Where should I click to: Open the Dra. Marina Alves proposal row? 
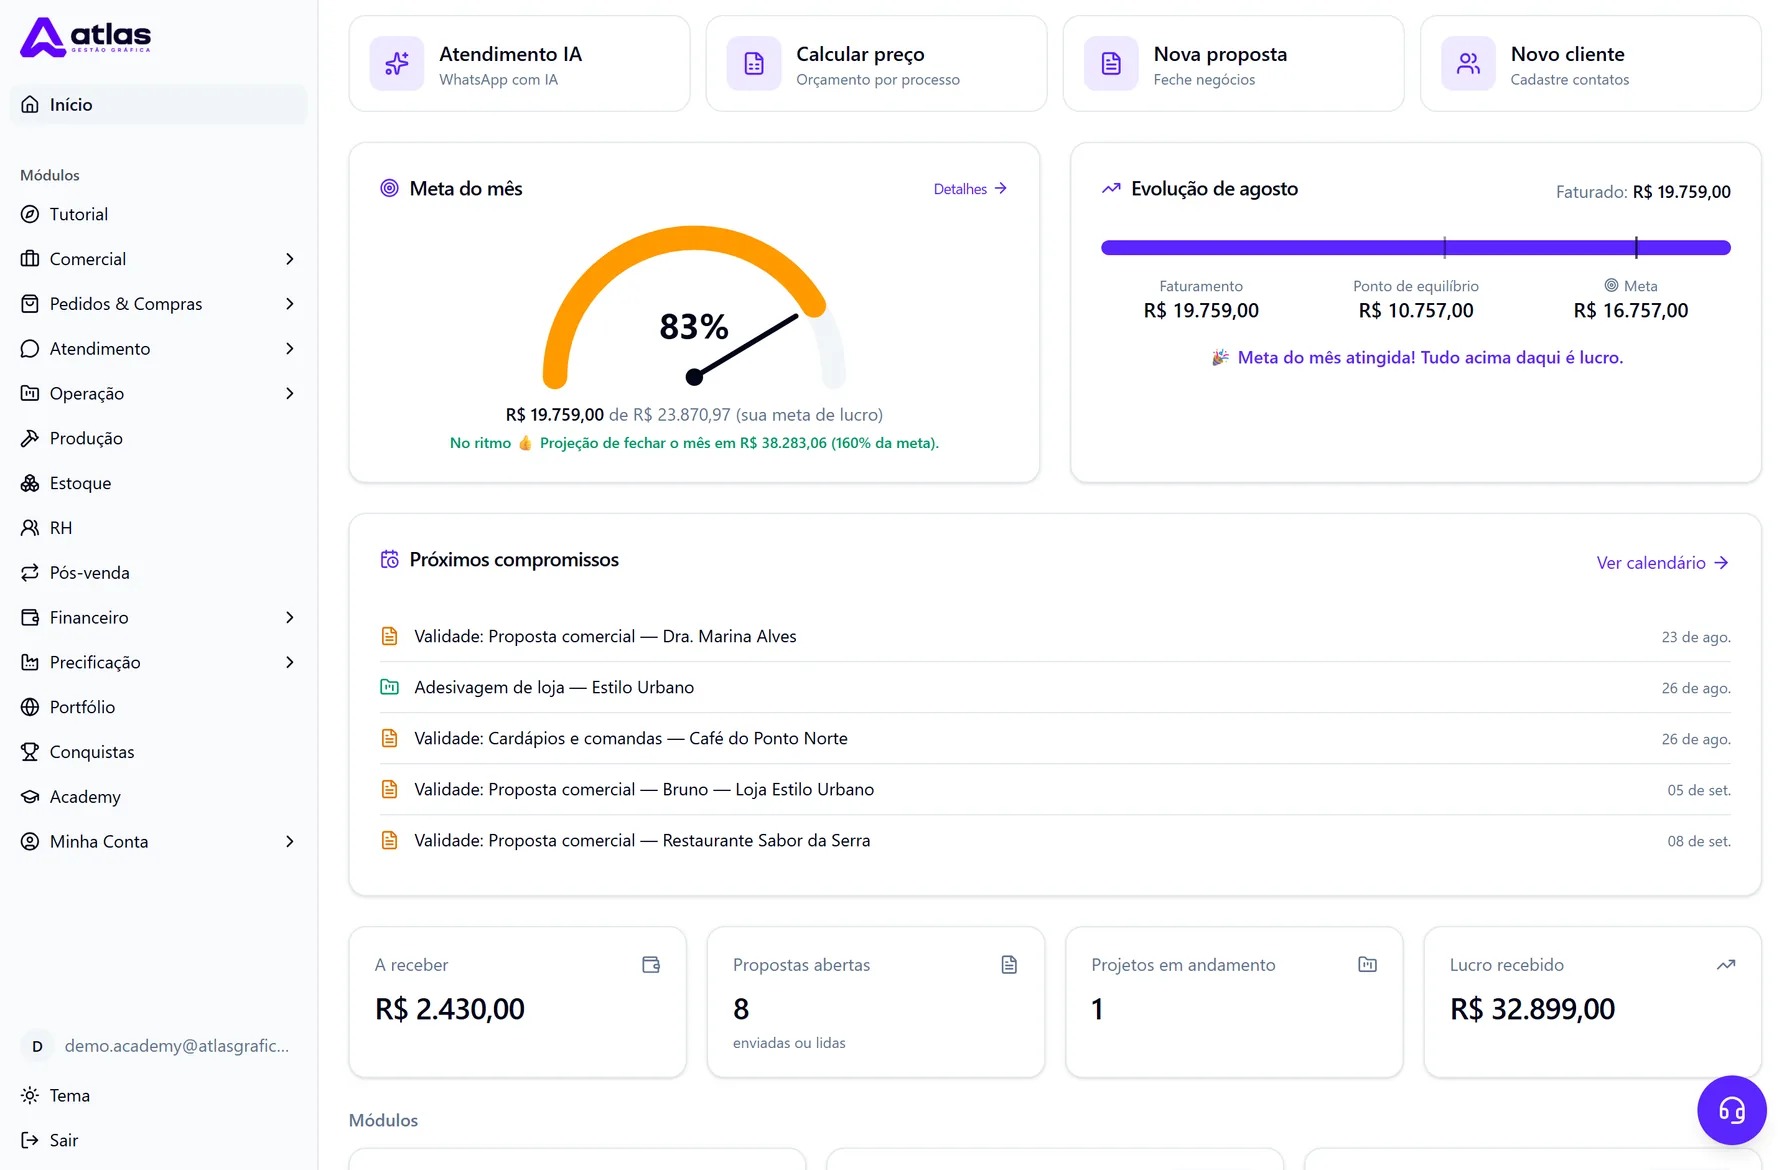coord(1055,637)
